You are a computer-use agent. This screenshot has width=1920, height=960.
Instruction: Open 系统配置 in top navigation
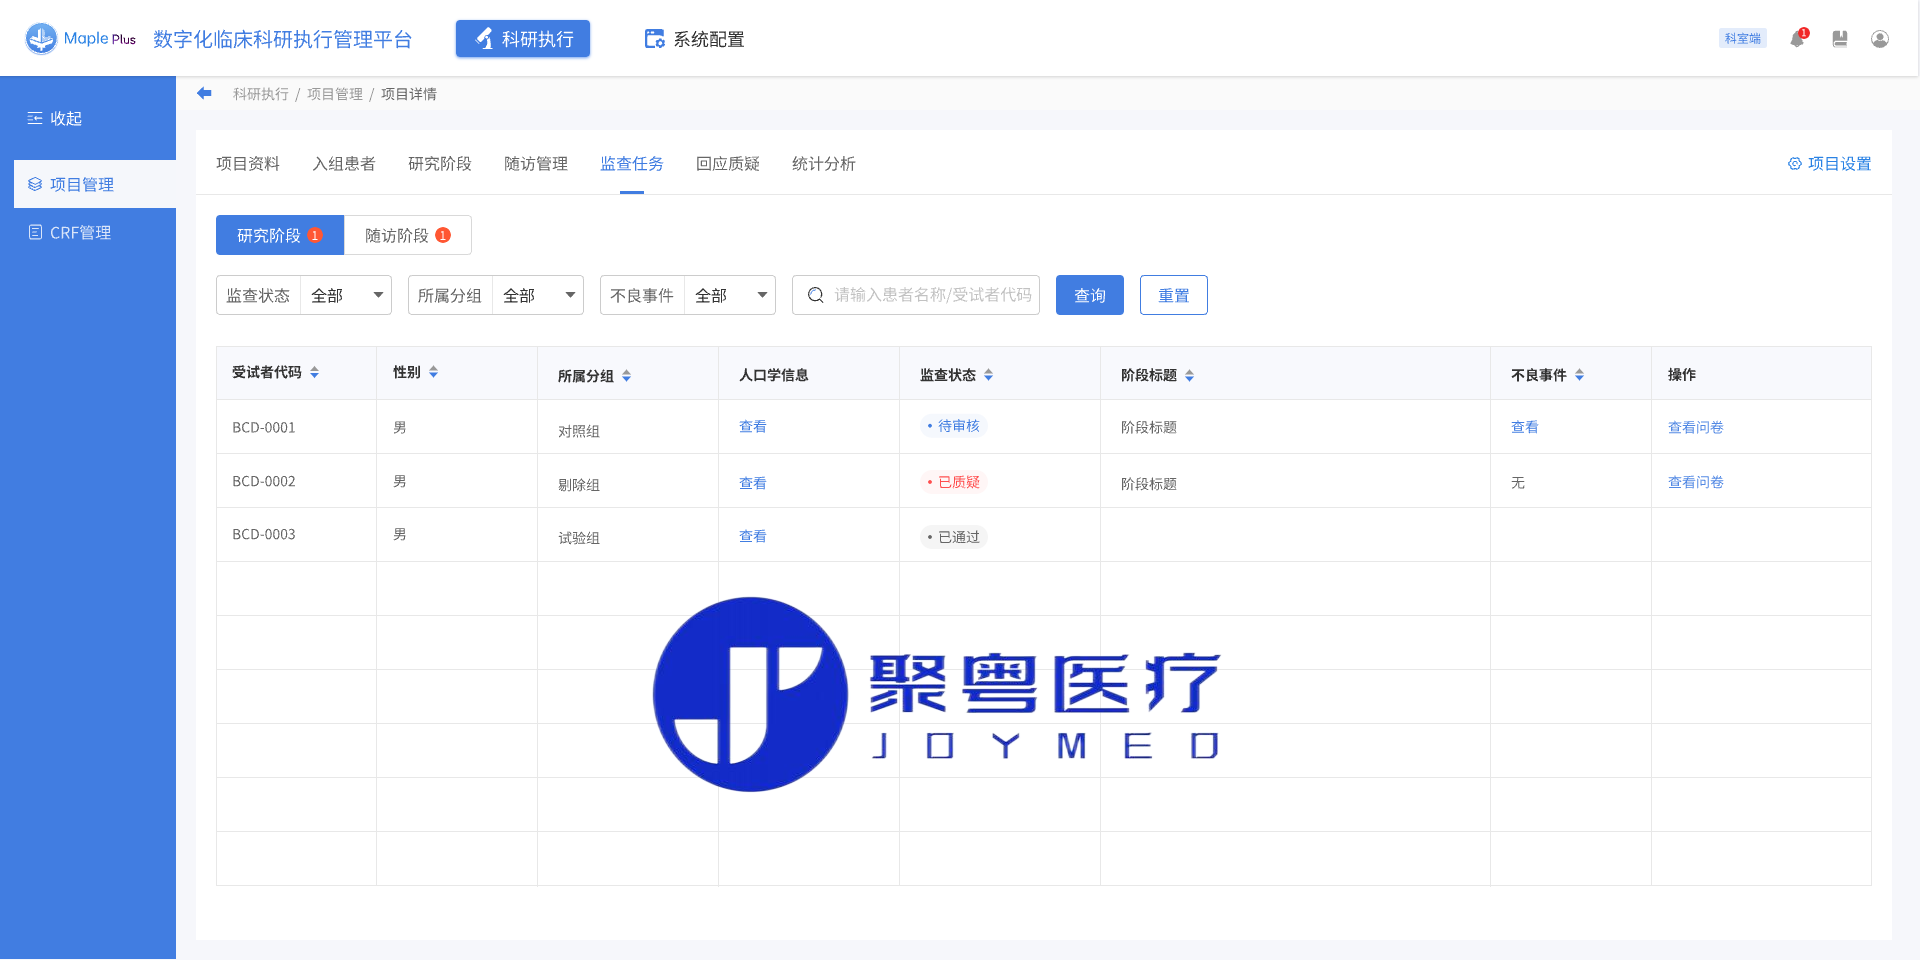click(x=695, y=39)
